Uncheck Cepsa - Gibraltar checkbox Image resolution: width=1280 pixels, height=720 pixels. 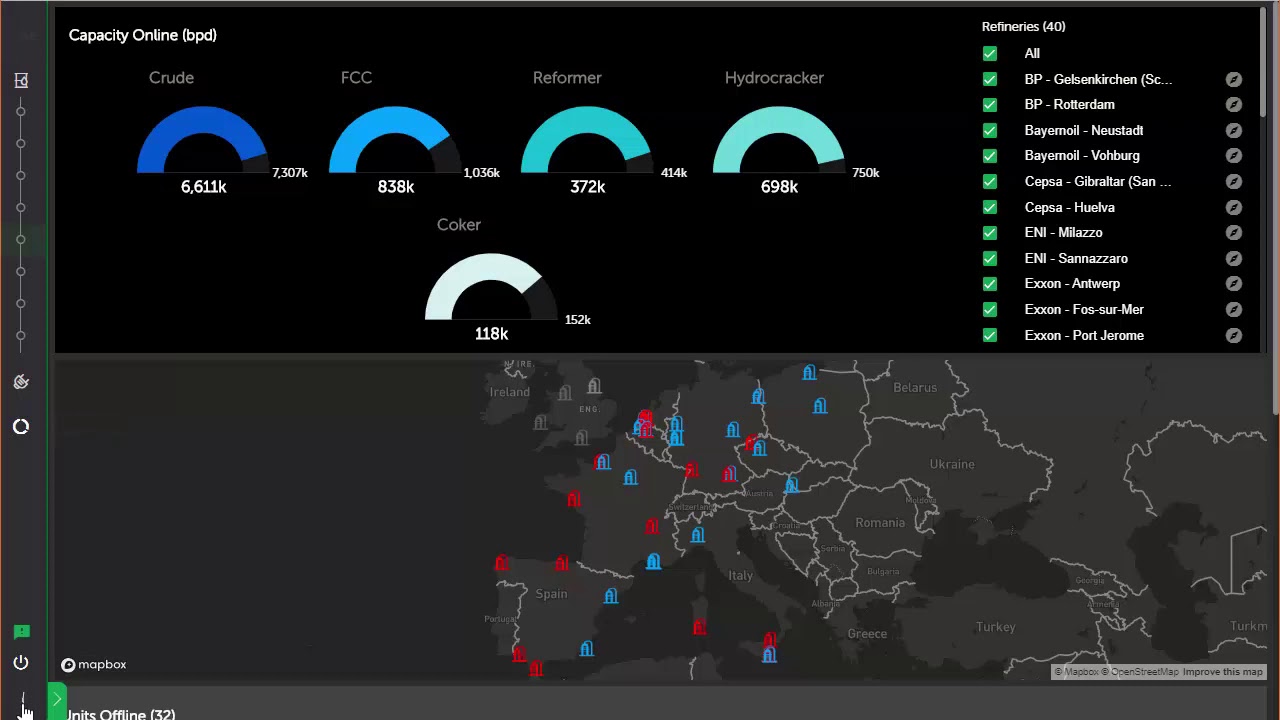pos(990,181)
